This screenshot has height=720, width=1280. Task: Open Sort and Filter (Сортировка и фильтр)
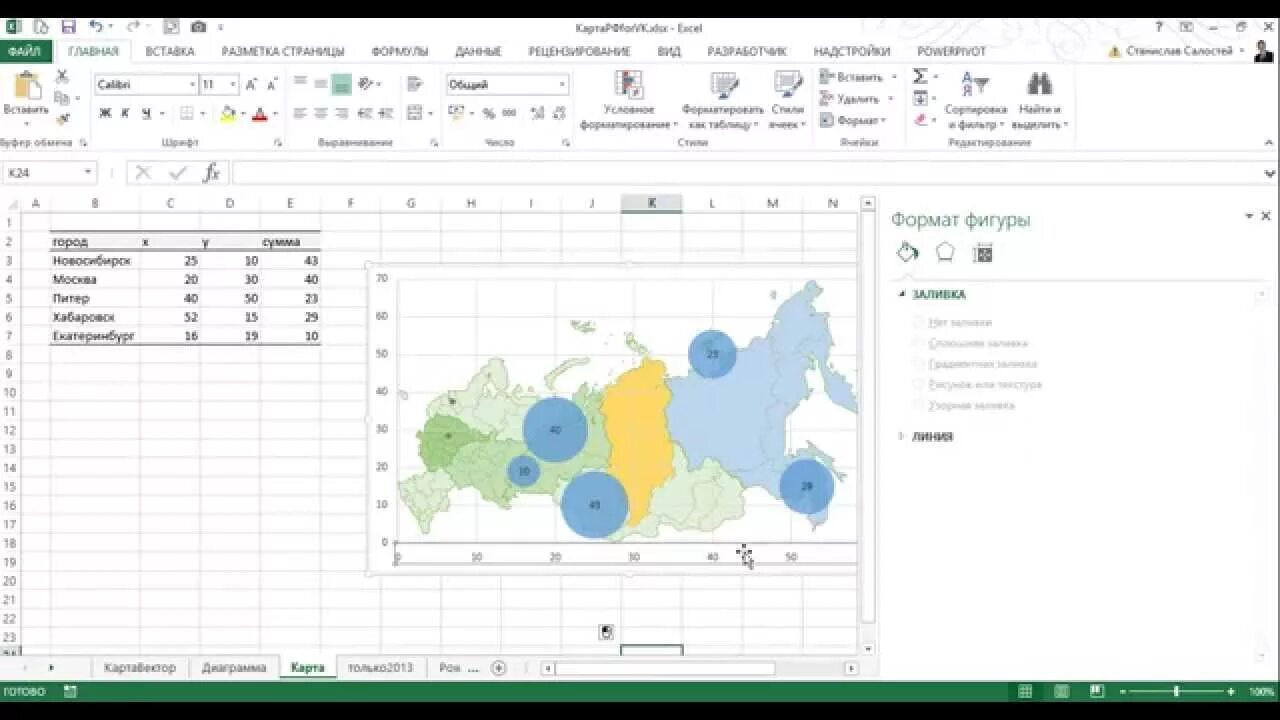(x=975, y=100)
